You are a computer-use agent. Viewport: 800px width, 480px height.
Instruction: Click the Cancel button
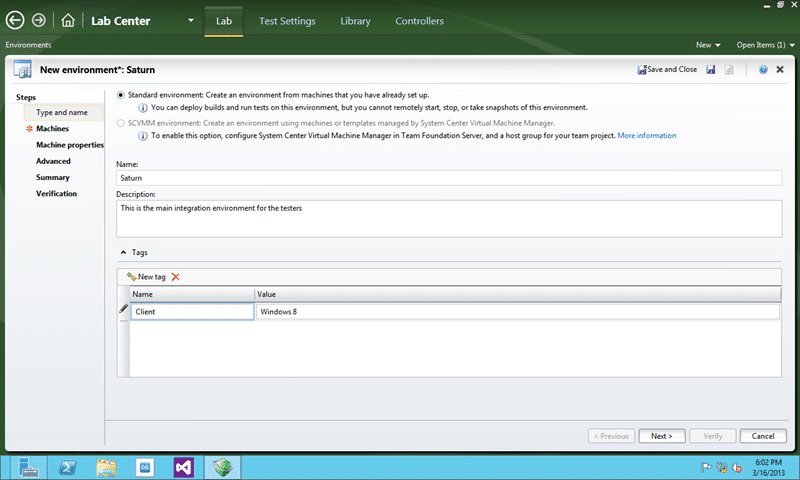click(x=763, y=436)
